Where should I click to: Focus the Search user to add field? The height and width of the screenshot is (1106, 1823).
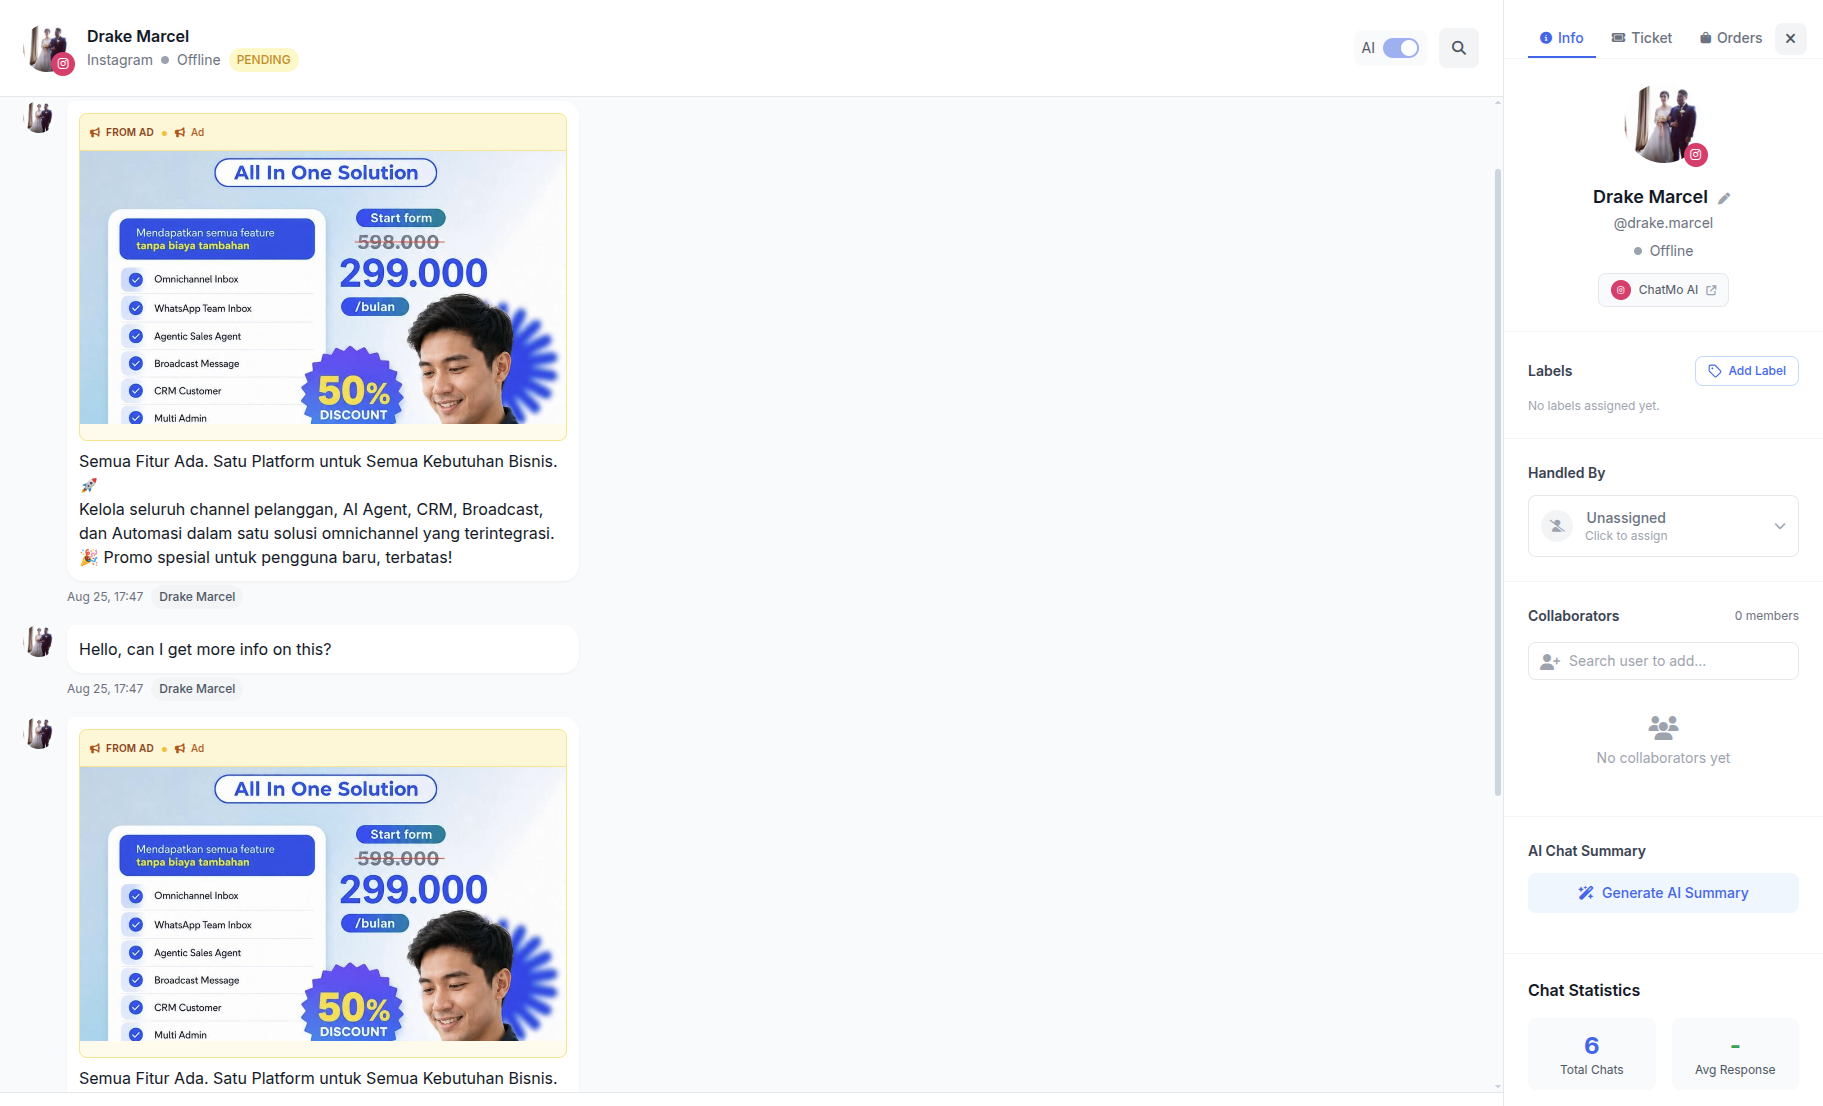[1663, 661]
